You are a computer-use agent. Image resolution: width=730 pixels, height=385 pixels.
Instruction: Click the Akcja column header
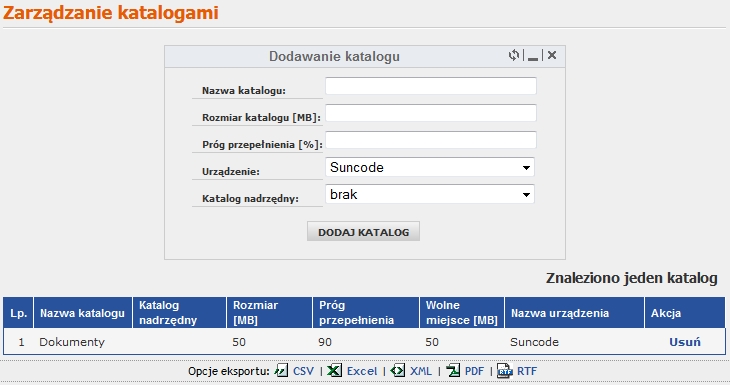click(685, 313)
